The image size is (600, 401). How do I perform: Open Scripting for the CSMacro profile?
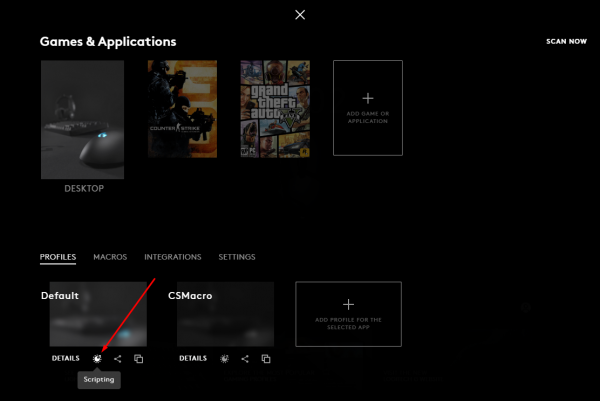pos(224,358)
